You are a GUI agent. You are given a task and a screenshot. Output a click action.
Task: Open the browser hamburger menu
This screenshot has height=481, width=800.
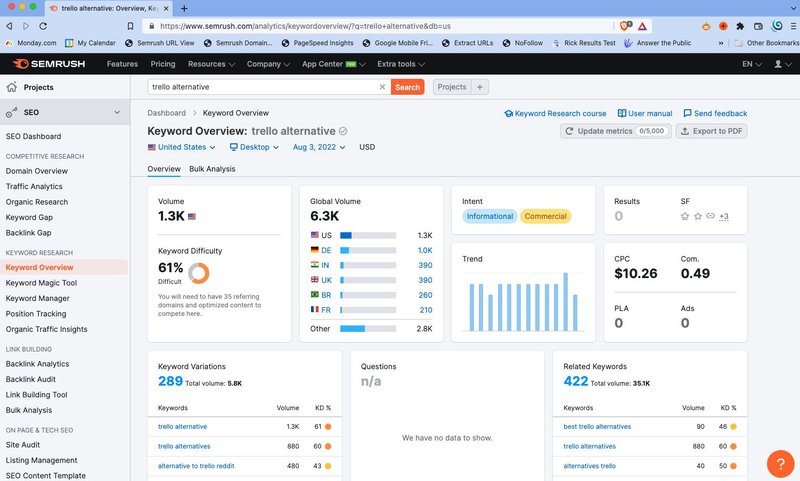click(x=794, y=26)
